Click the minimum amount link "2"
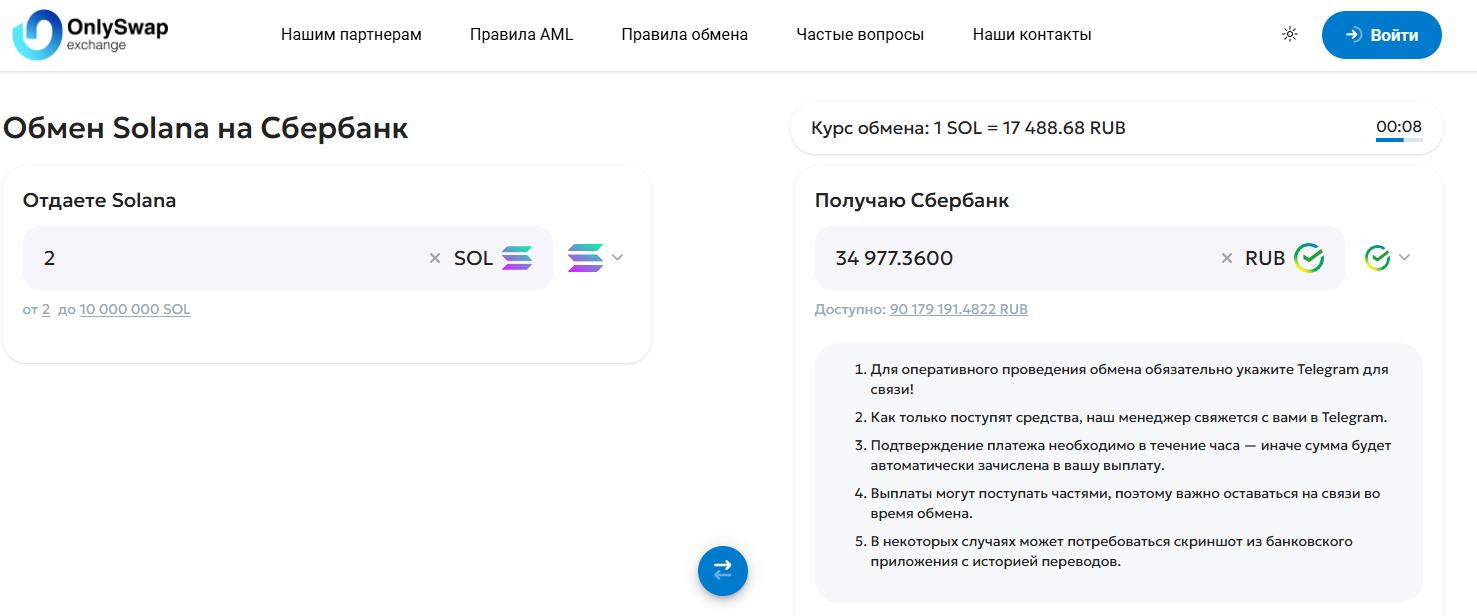Screen dimensions: 1477x616 click(x=46, y=310)
